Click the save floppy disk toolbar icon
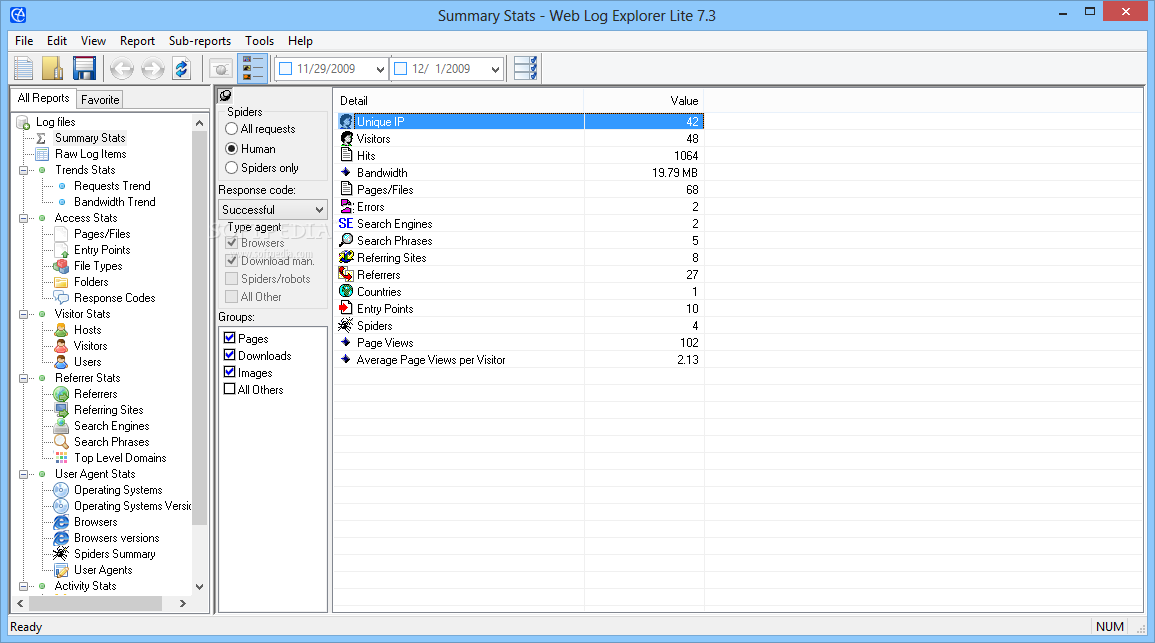The image size is (1155, 643). click(84, 68)
